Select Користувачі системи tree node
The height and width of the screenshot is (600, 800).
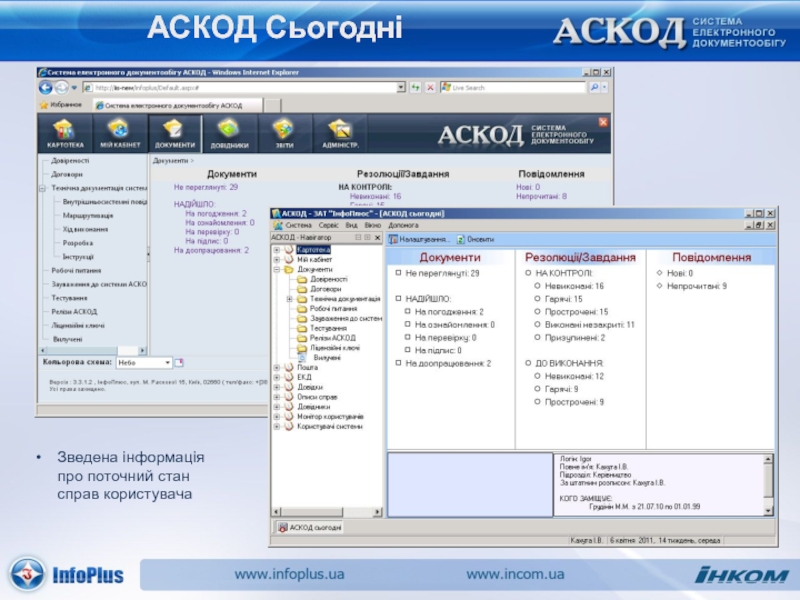(330, 427)
